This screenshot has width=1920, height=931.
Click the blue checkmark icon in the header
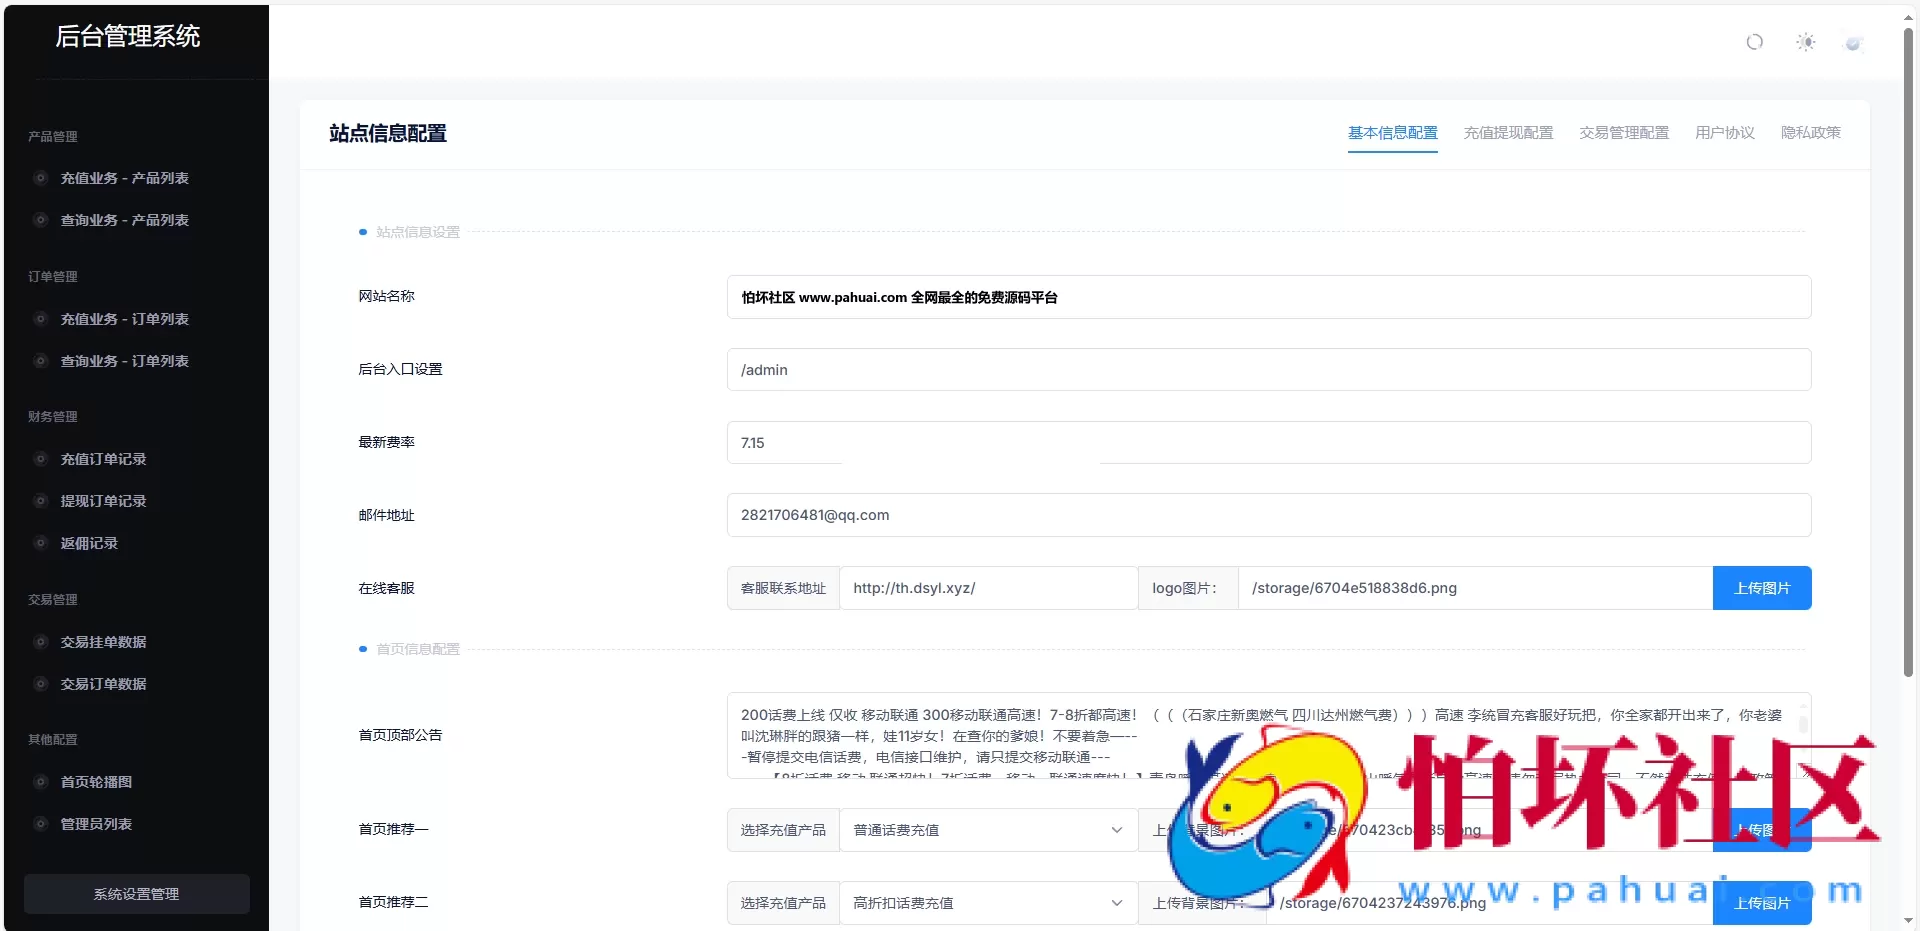click(1853, 42)
